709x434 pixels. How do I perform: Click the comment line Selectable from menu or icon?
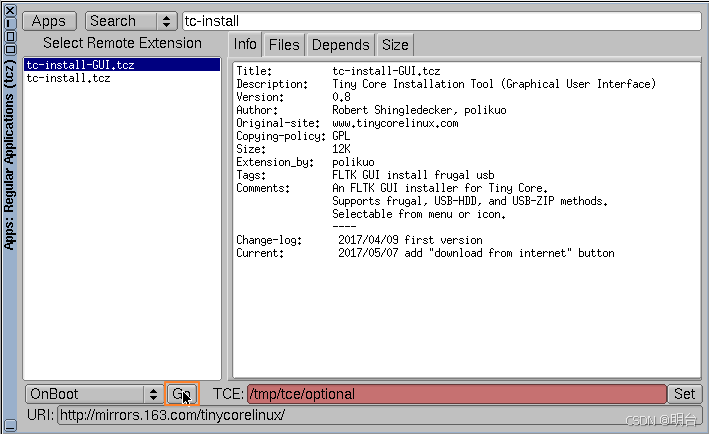(x=419, y=214)
